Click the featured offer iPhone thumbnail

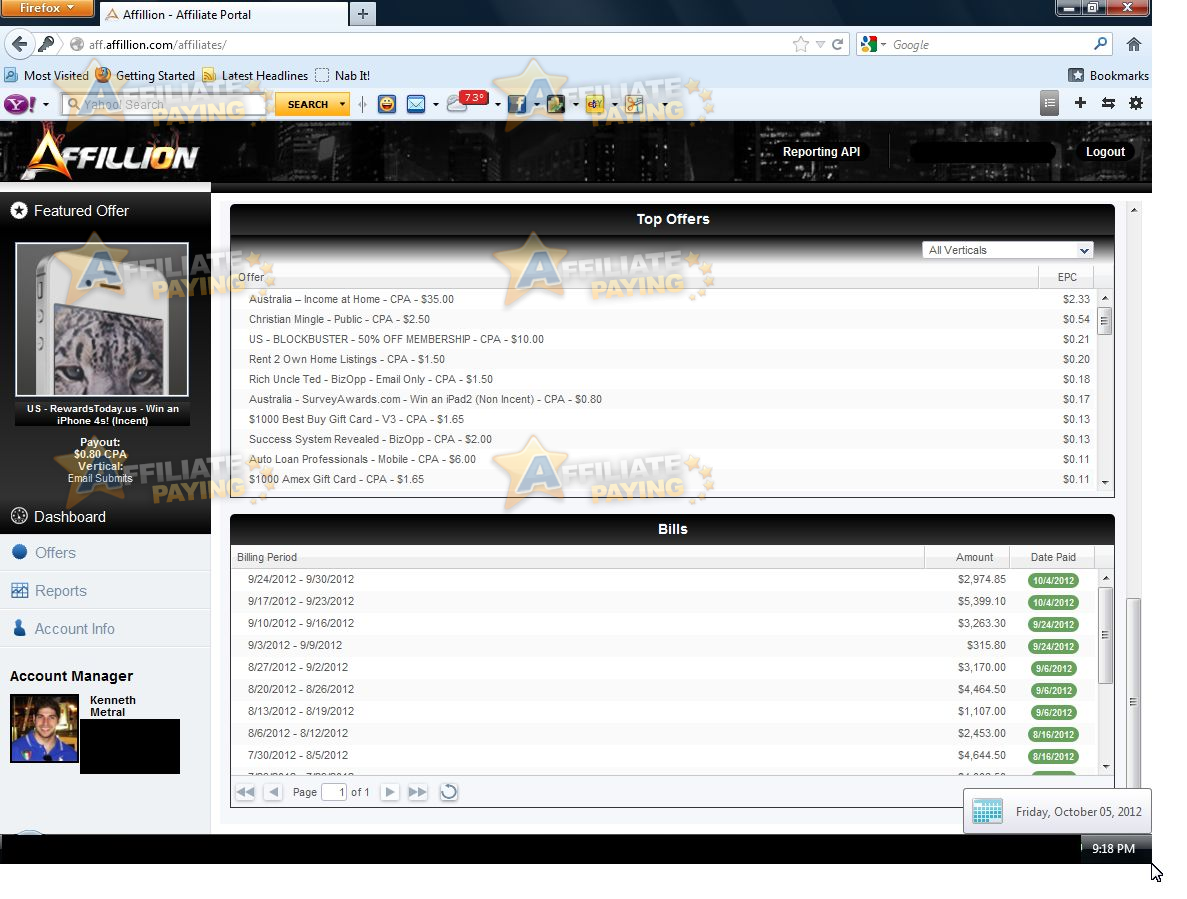(102, 319)
